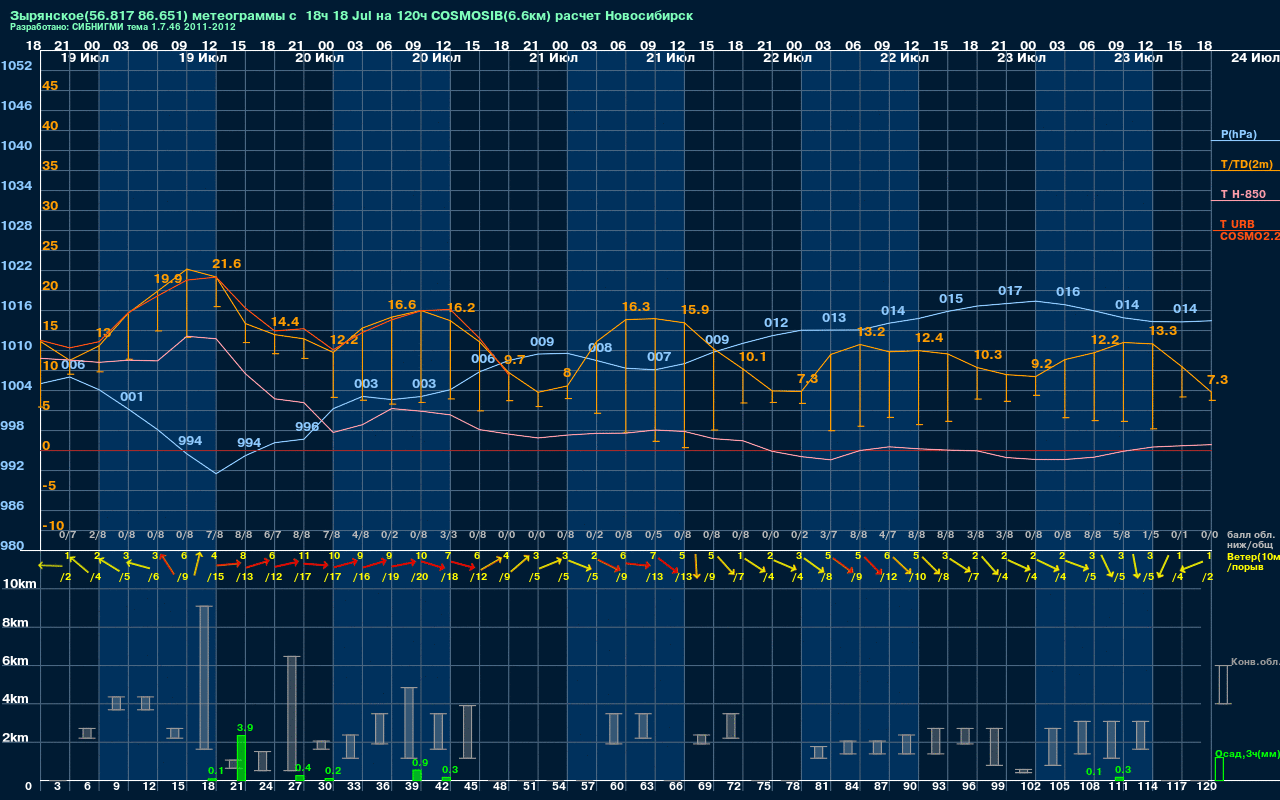Click the 1/5 cloud amount value
The height and width of the screenshot is (800, 1280).
tap(1150, 535)
